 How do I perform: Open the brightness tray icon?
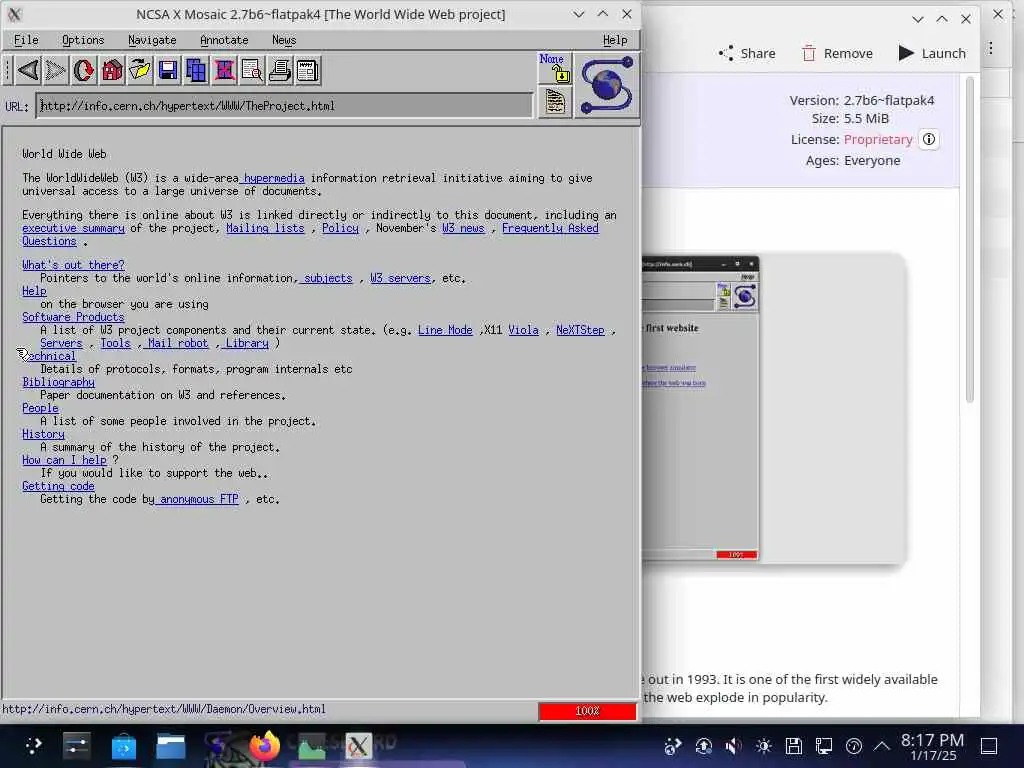763,746
